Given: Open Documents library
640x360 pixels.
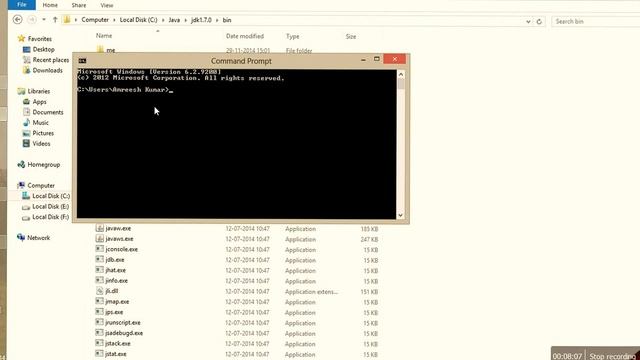Looking at the screenshot, I should point(47,112).
